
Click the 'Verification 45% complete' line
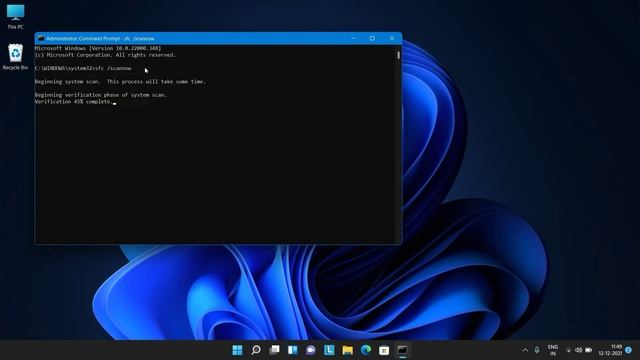pos(73,101)
